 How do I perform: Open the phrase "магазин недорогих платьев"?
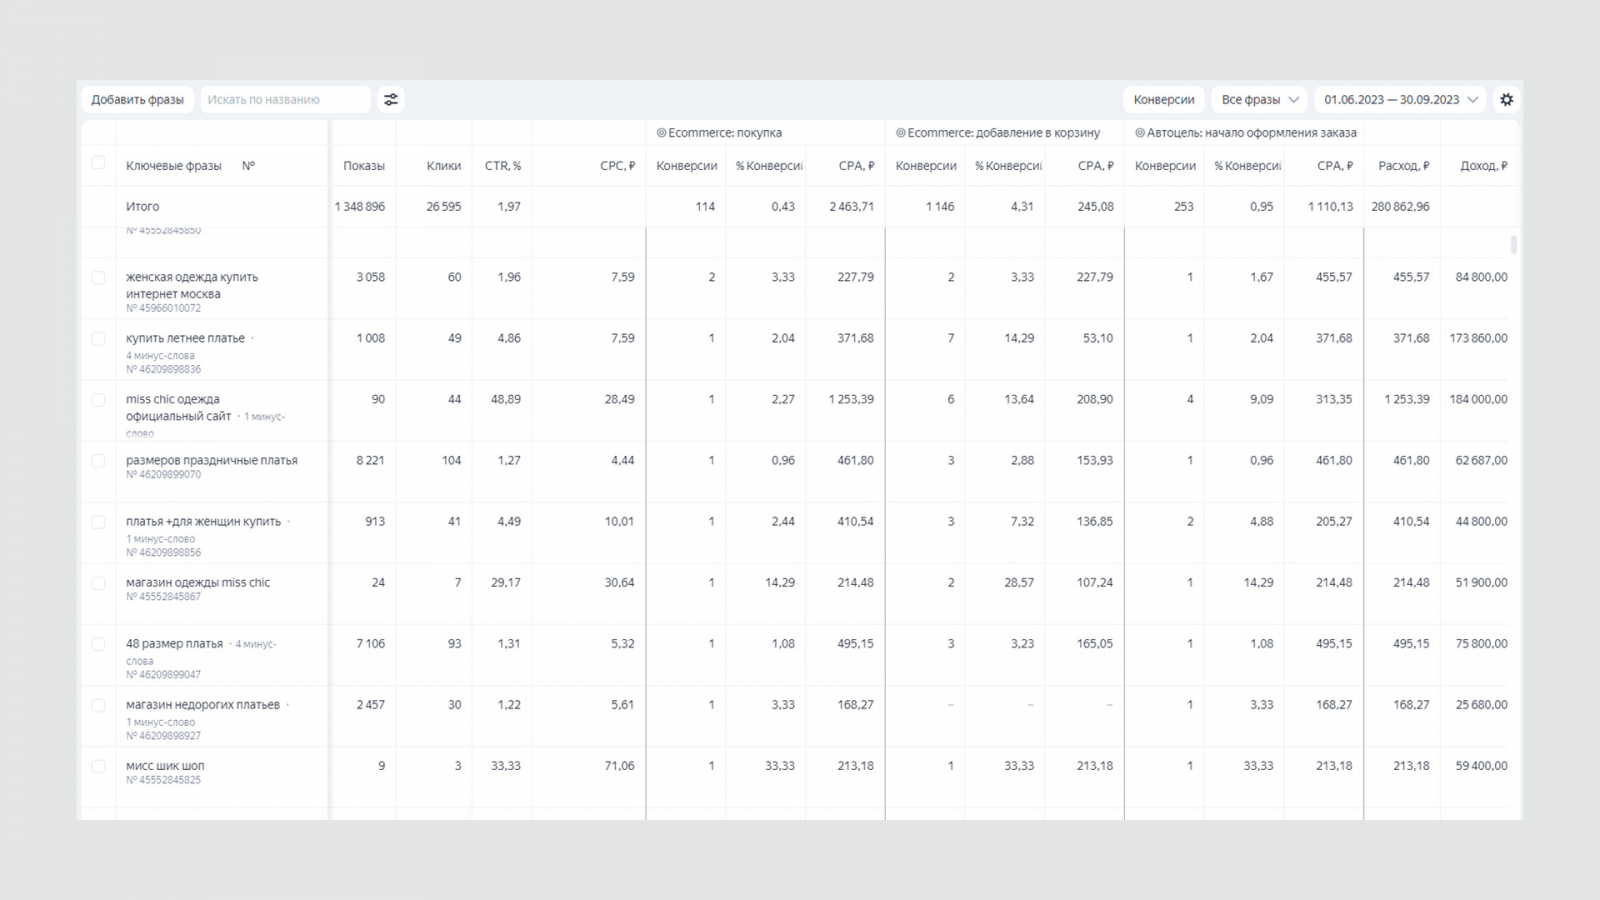pos(203,705)
